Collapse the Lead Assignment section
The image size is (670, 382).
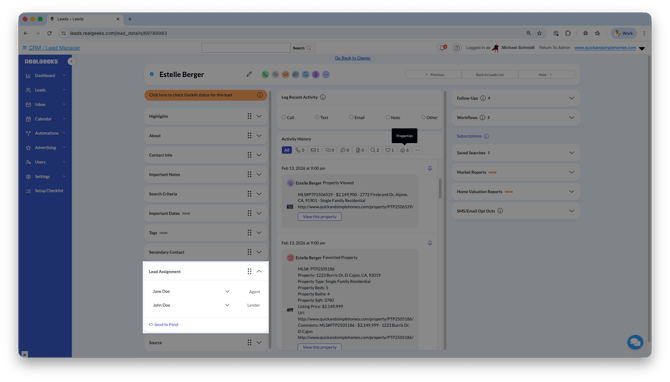(x=259, y=271)
